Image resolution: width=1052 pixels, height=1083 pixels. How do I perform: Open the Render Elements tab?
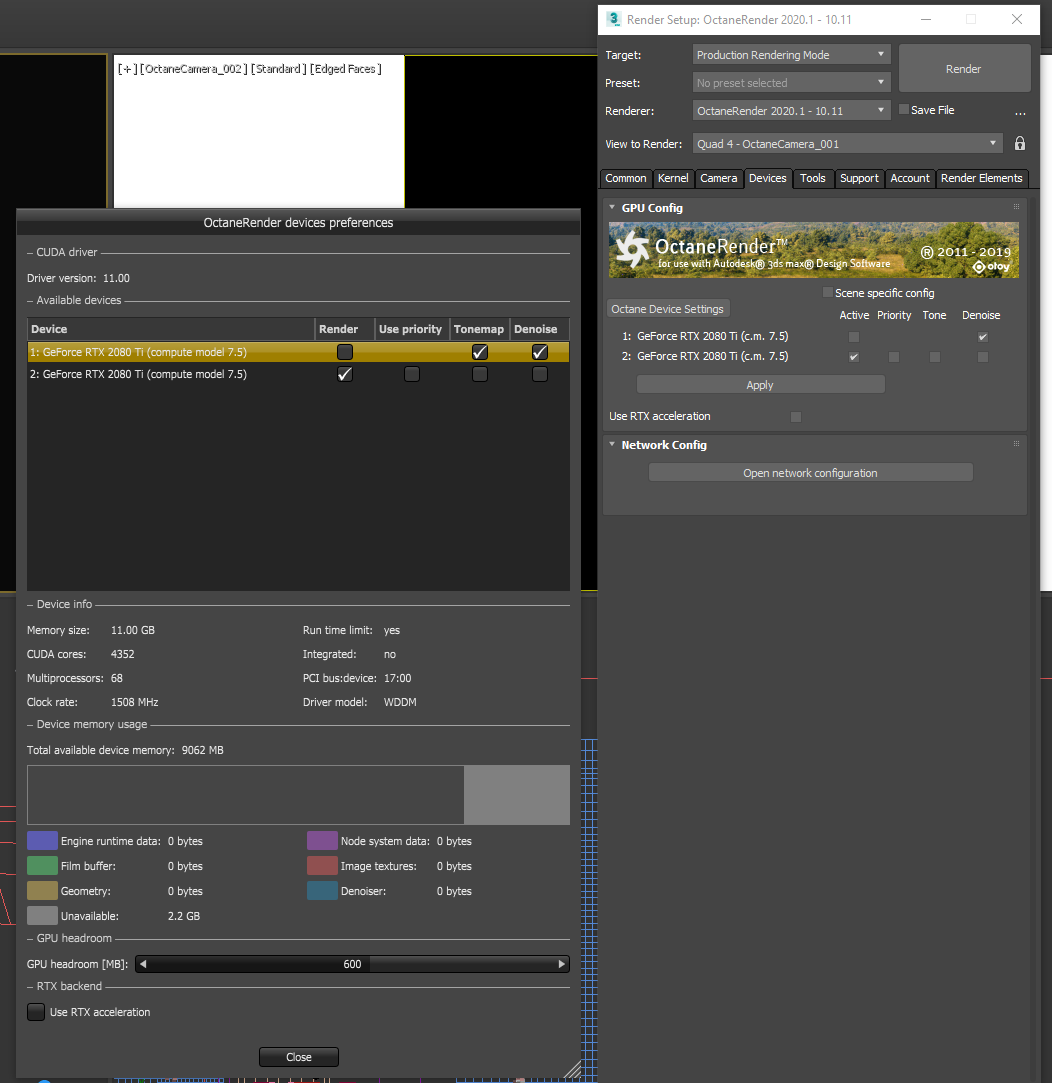pyautogui.click(x=982, y=178)
